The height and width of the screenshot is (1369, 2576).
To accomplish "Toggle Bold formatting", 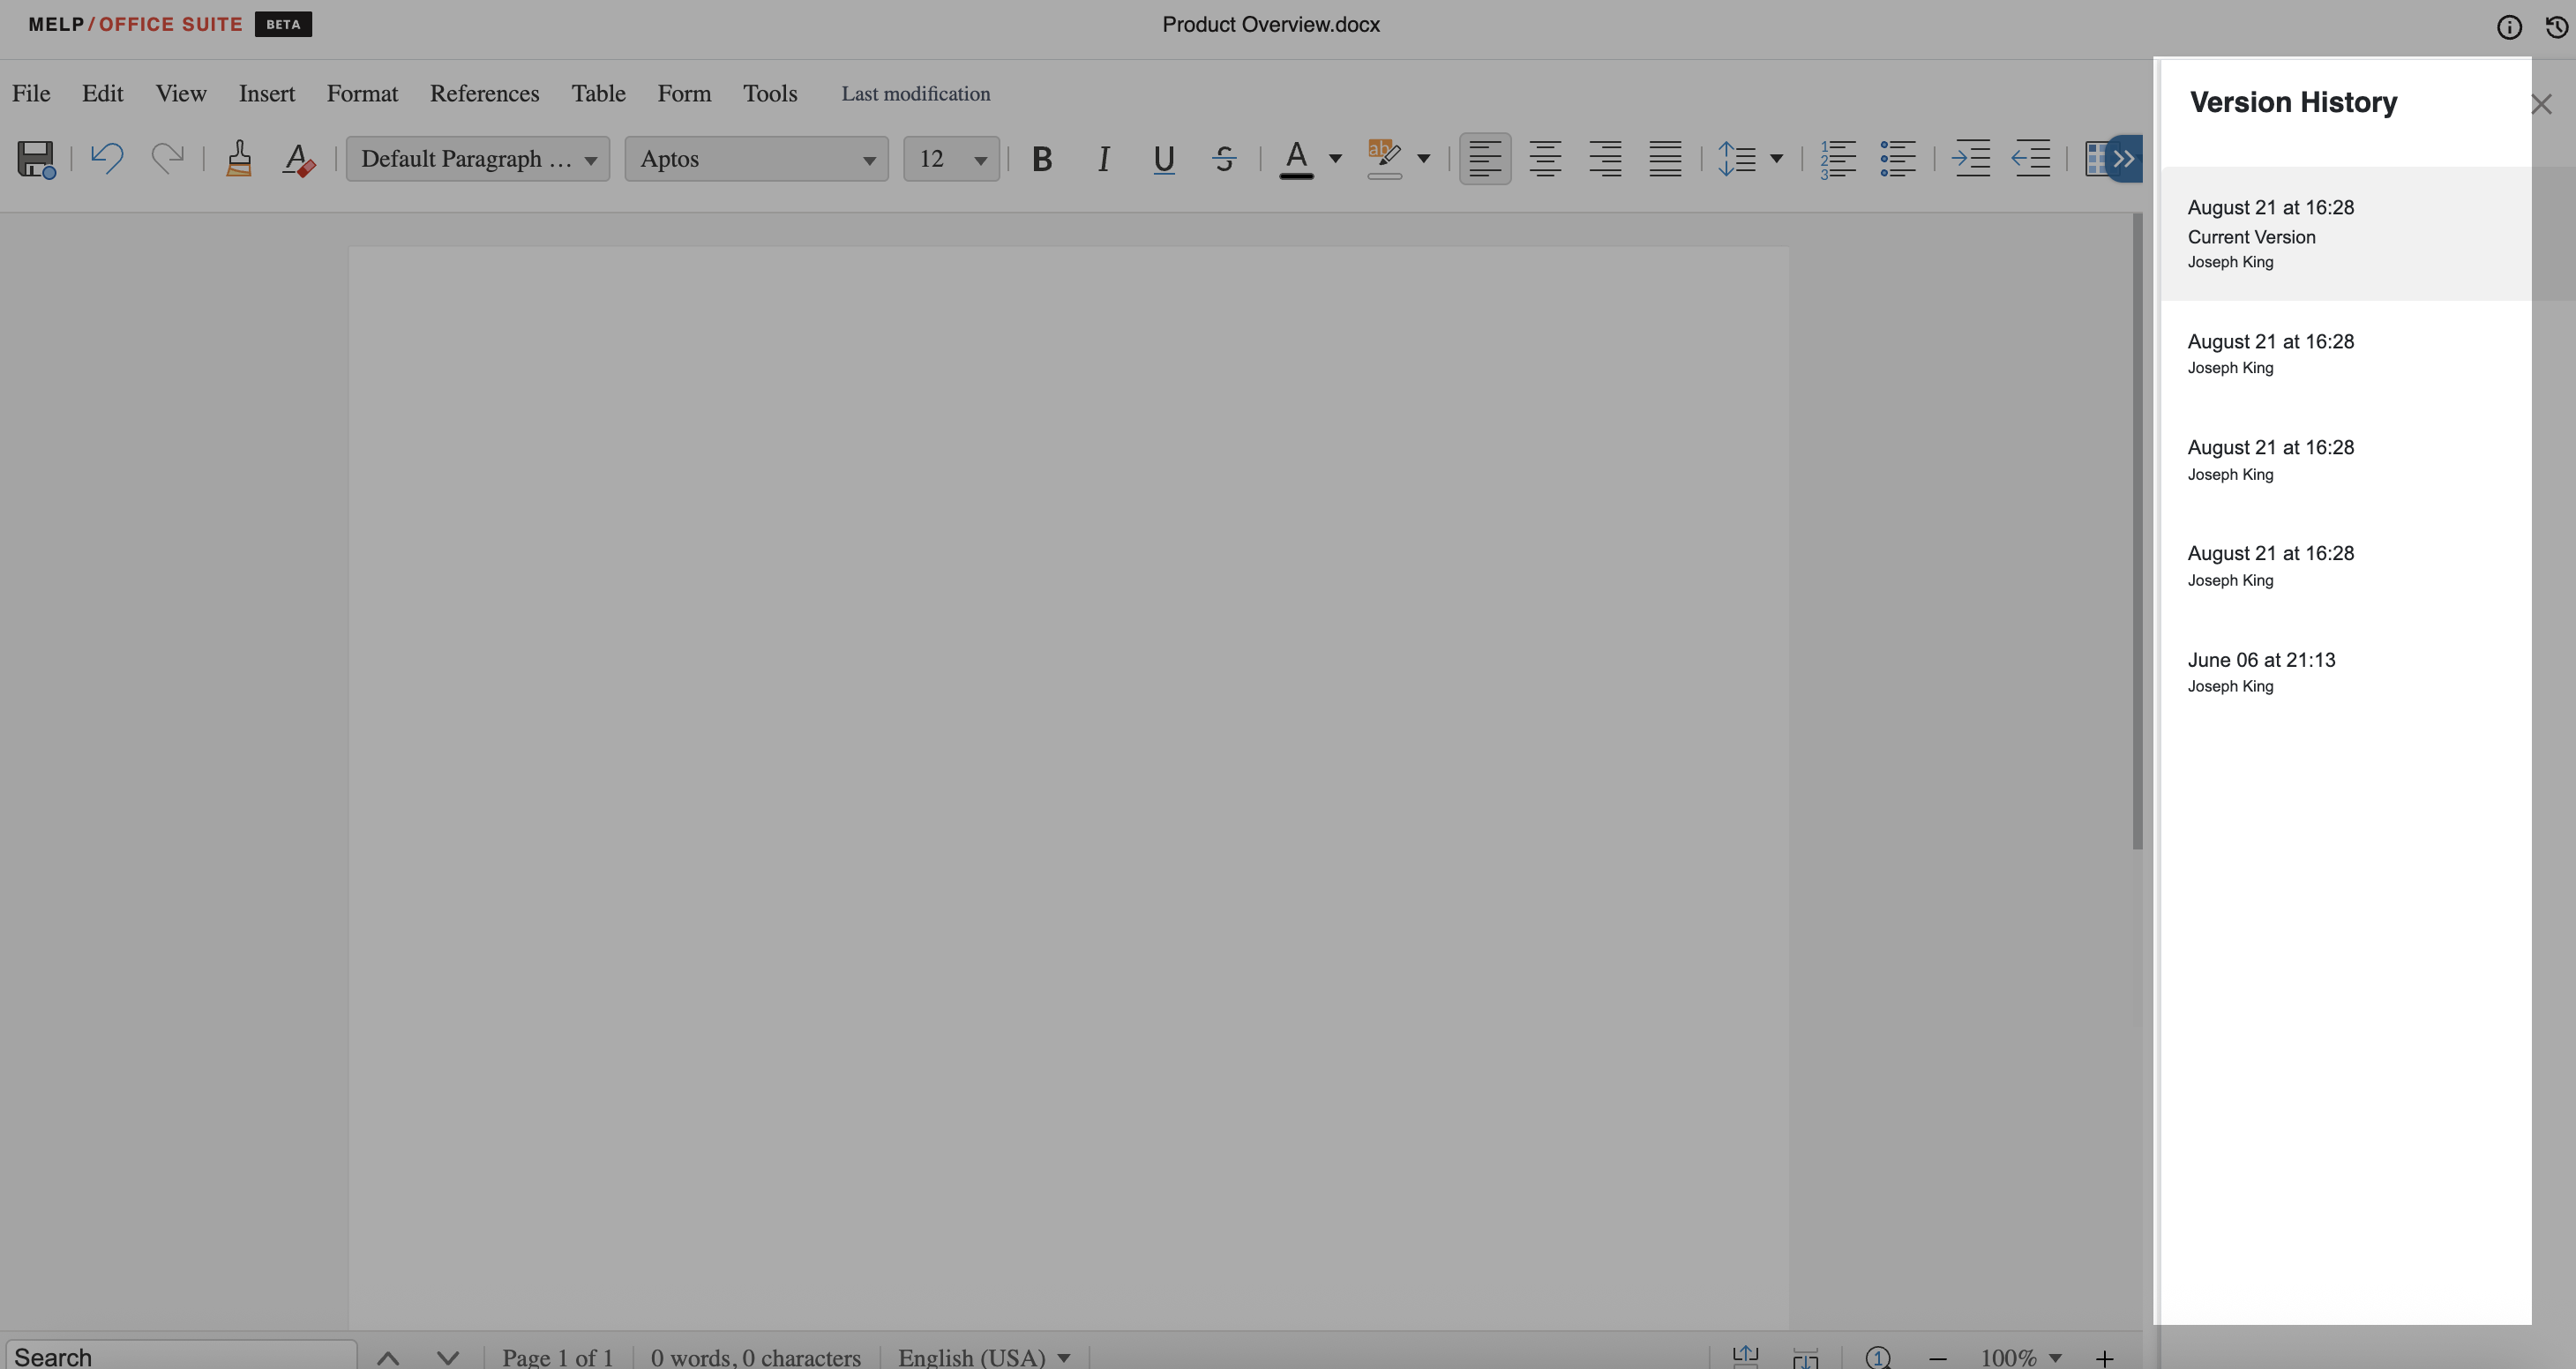I will pos(1042,158).
